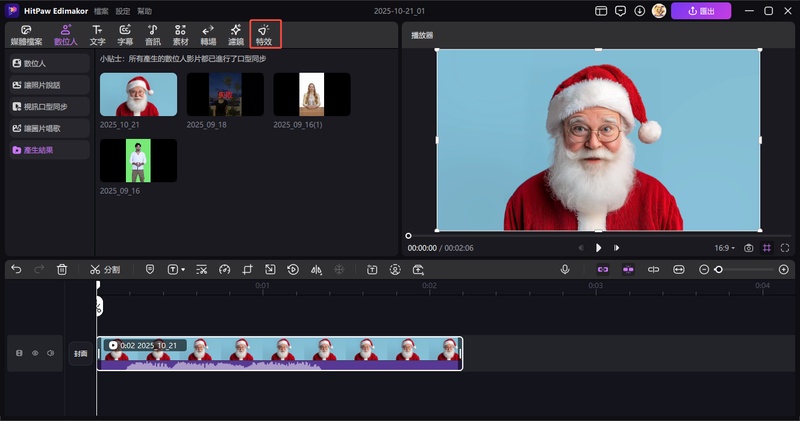Click the 分割 split scissors tool
This screenshot has height=421, width=800.
[x=104, y=269]
